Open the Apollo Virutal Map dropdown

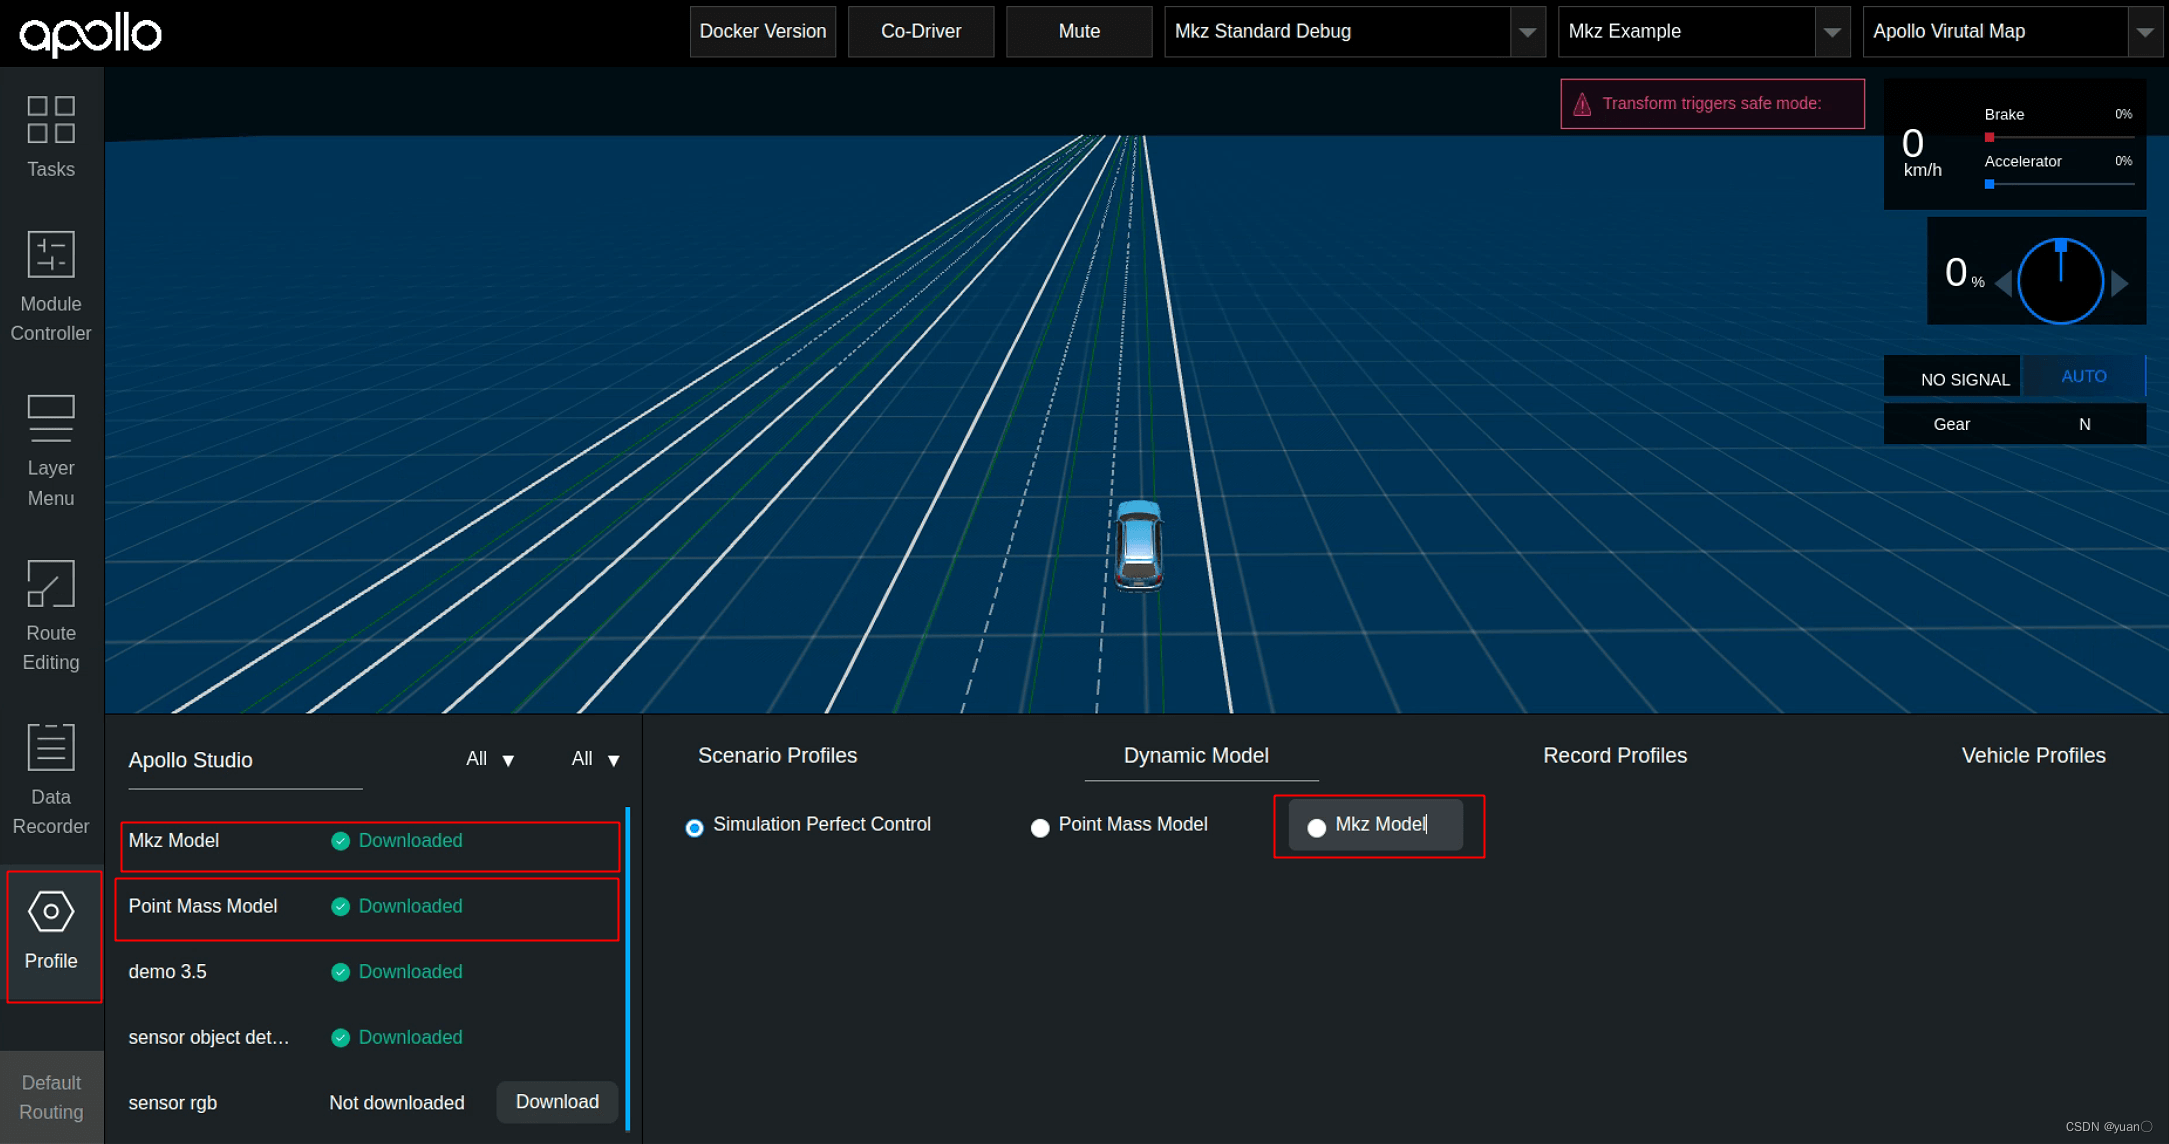[2144, 32]
